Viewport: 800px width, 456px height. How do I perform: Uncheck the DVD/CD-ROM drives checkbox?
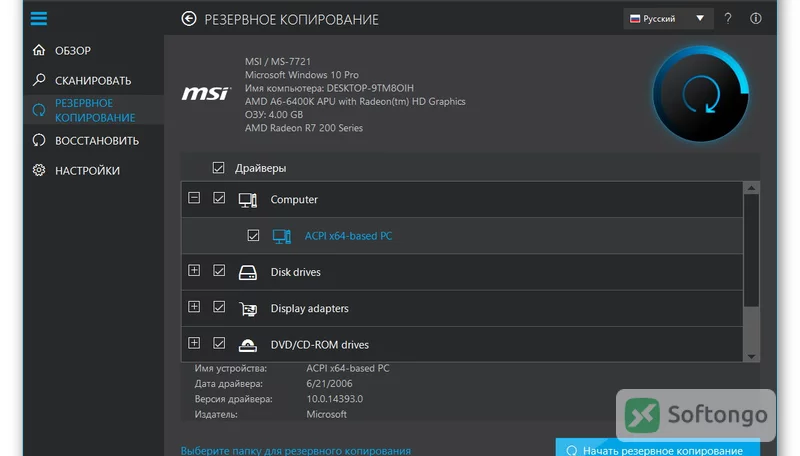pos(219,343)
